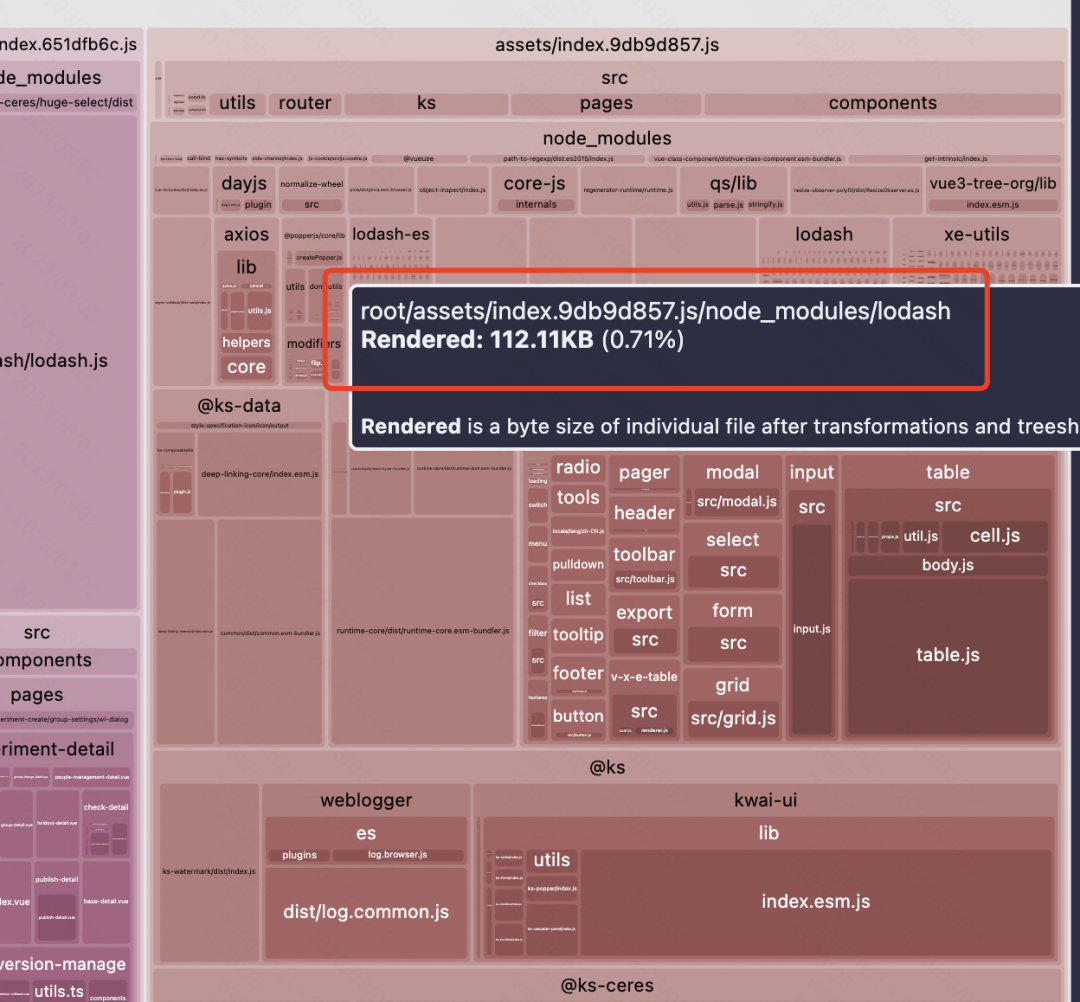The image size is (1080, 1002).
Task: Select the tooltip component block
Action: pyautogui.click(x=578, y=634)
